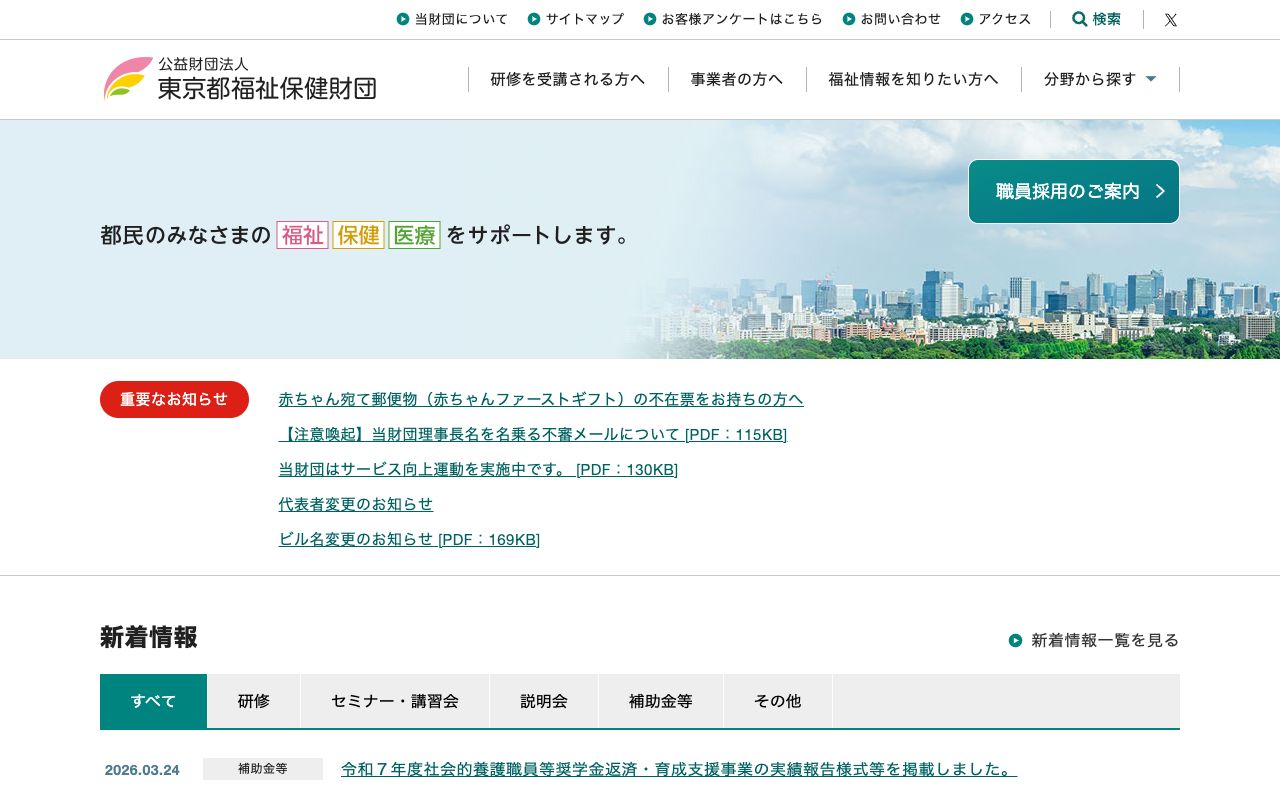1280x800 pixels.
Task: Switch to the セミナー・講習会 tab
Action: (x=394, y=701)
